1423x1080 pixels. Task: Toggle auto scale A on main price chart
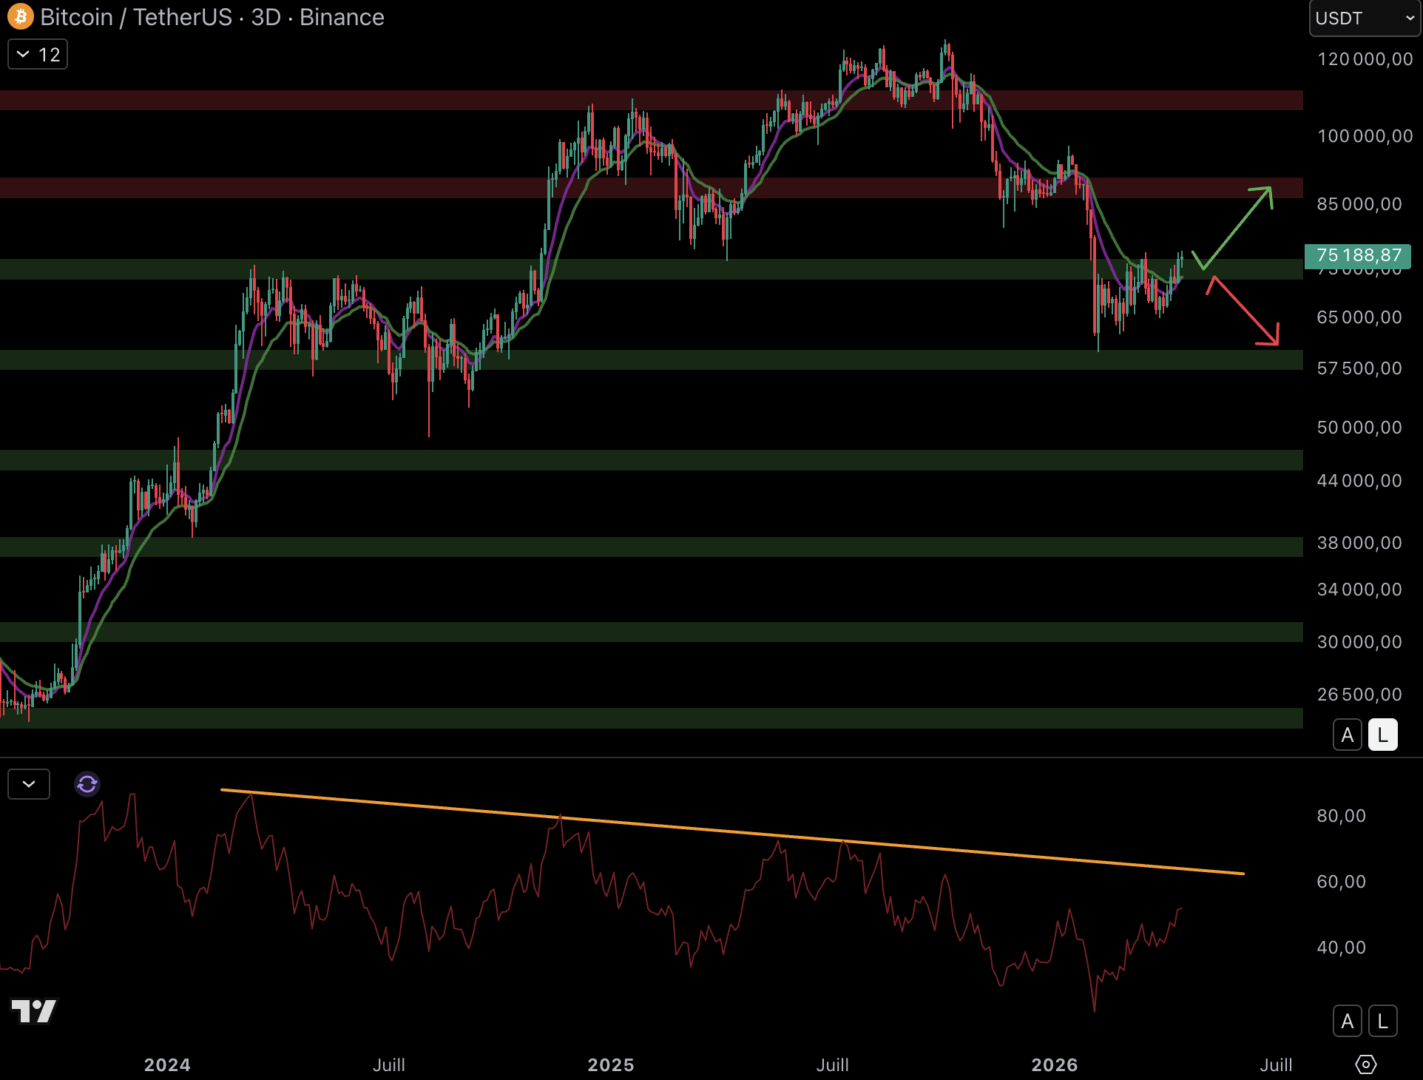1347,735
